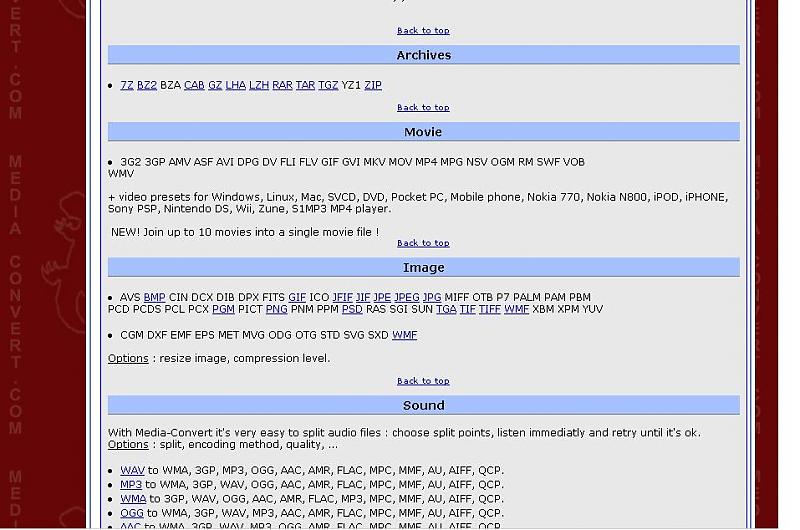The width and height of the screenshot is (800, 530).
Task: Open the LZH archive link
Action: click(259, 86)
